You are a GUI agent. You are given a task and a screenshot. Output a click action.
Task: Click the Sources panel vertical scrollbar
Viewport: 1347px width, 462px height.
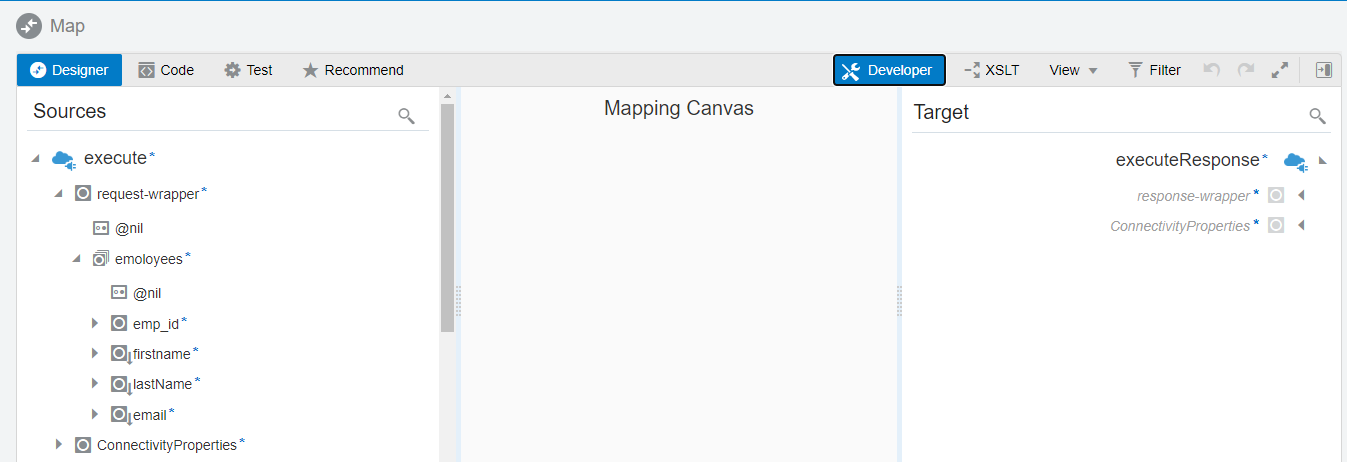tap(447, 215)
